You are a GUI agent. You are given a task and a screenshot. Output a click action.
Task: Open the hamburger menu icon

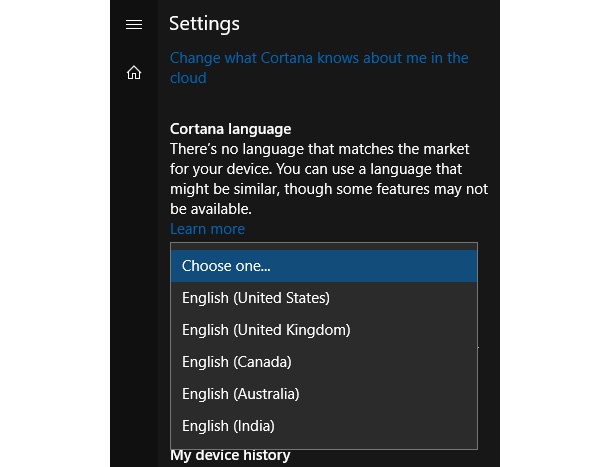coord(134,25)
